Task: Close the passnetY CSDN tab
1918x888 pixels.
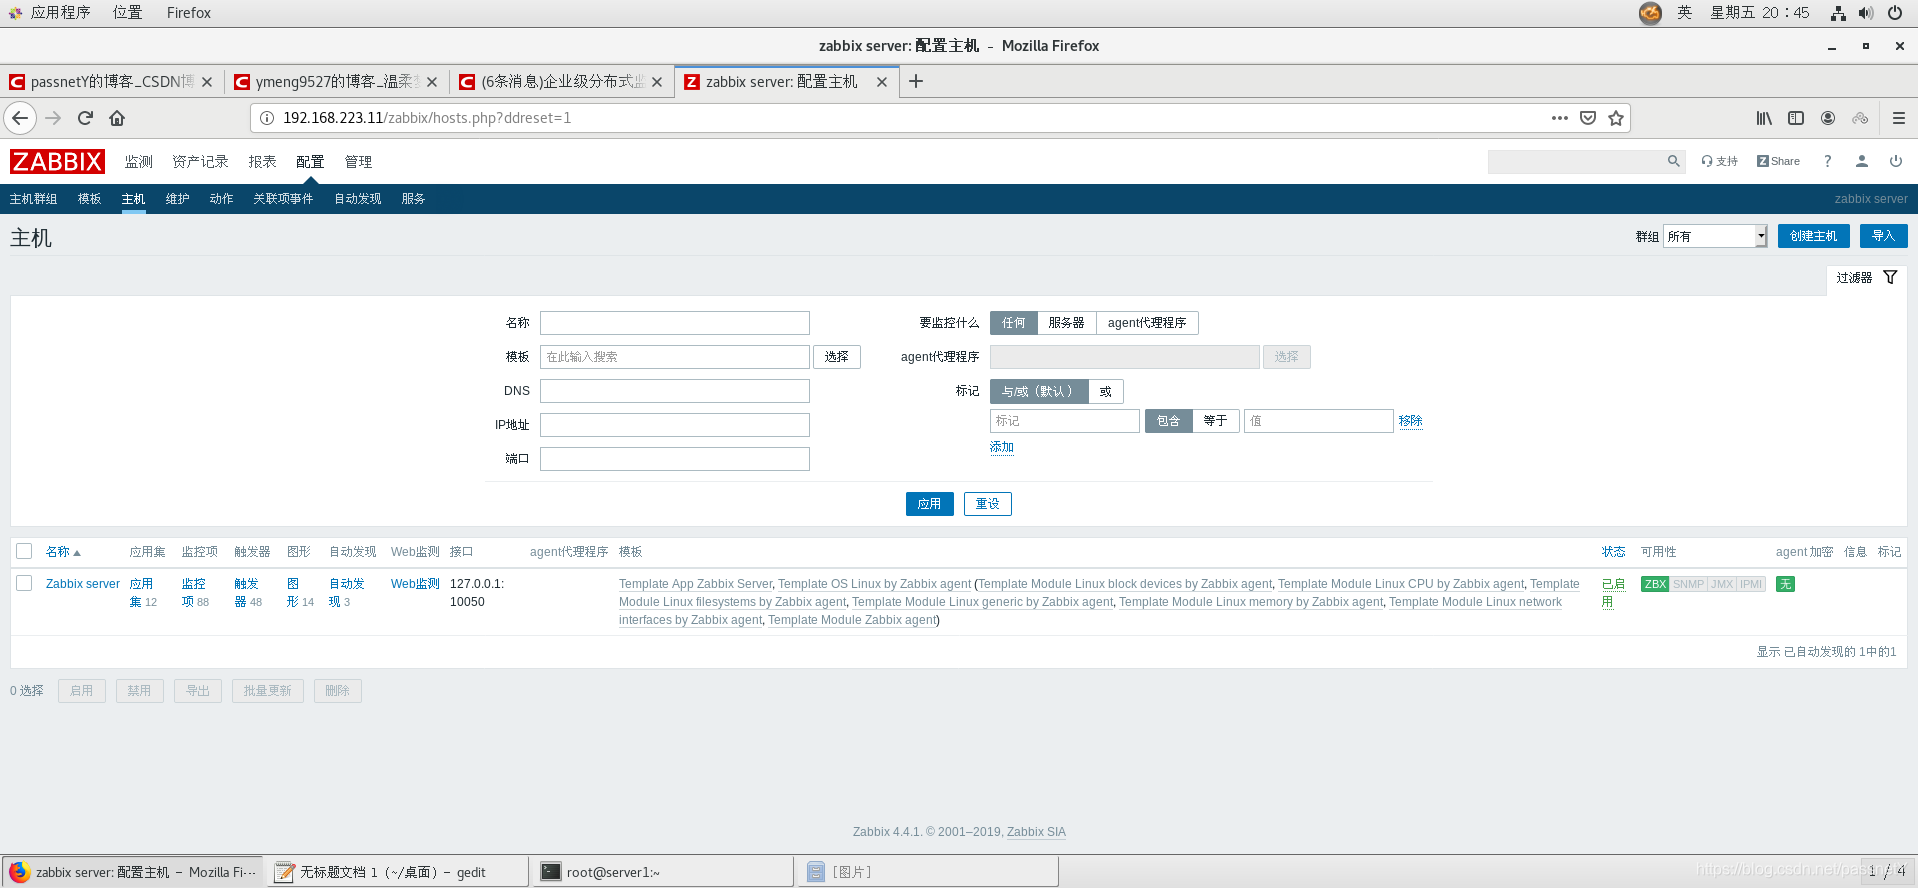Action: coord(207,82)
